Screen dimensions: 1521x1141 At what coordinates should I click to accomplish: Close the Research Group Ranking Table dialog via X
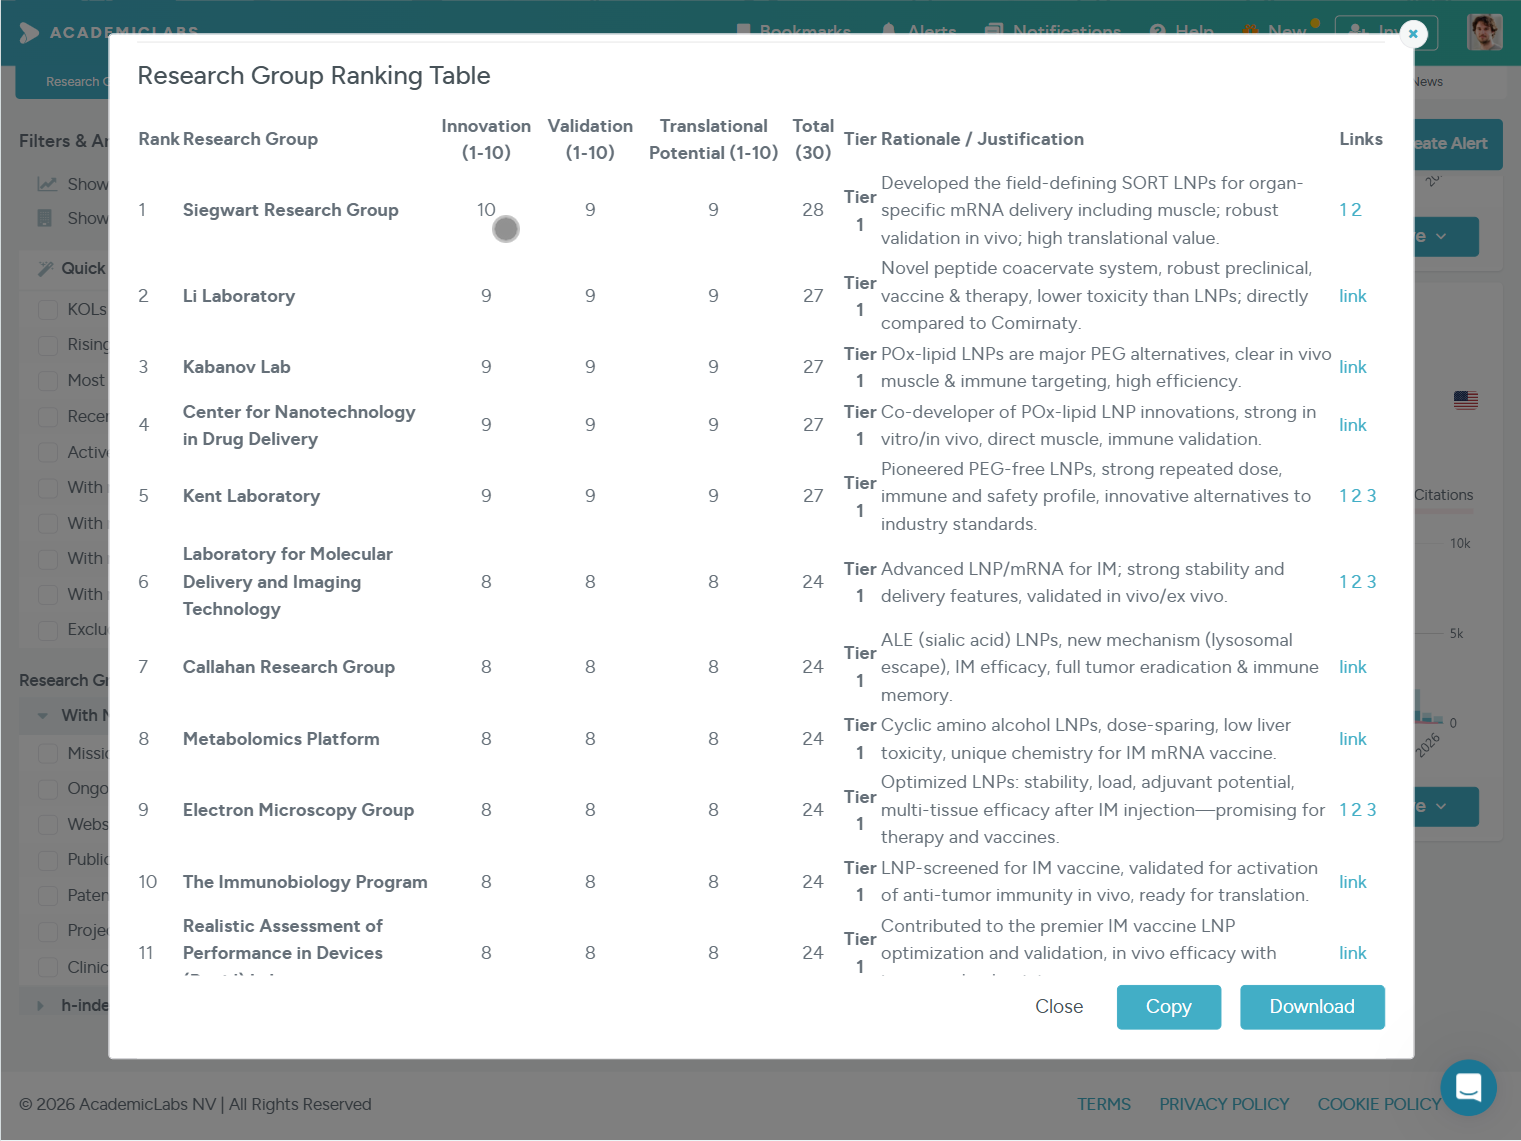pyautogui.click(x=1413, y=34)
